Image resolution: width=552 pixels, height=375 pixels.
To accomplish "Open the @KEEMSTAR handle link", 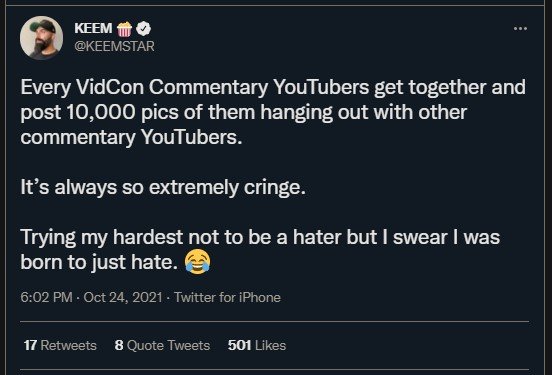I will tap(114, 46).
